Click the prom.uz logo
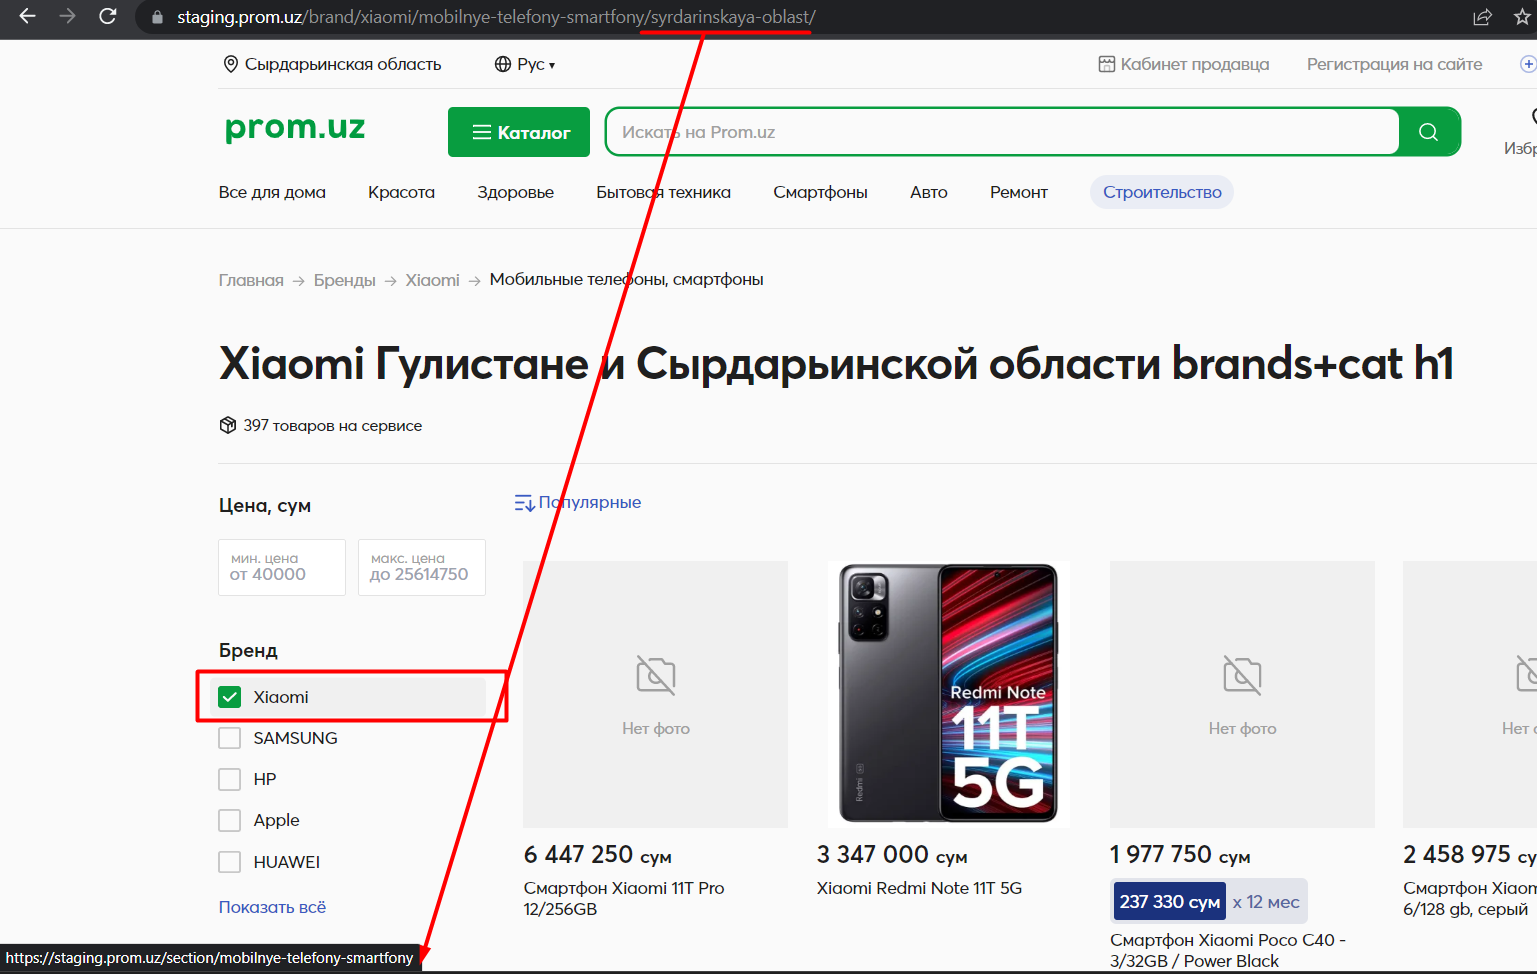This screenshot has width=1537, height=974. (x=295, y=128)
